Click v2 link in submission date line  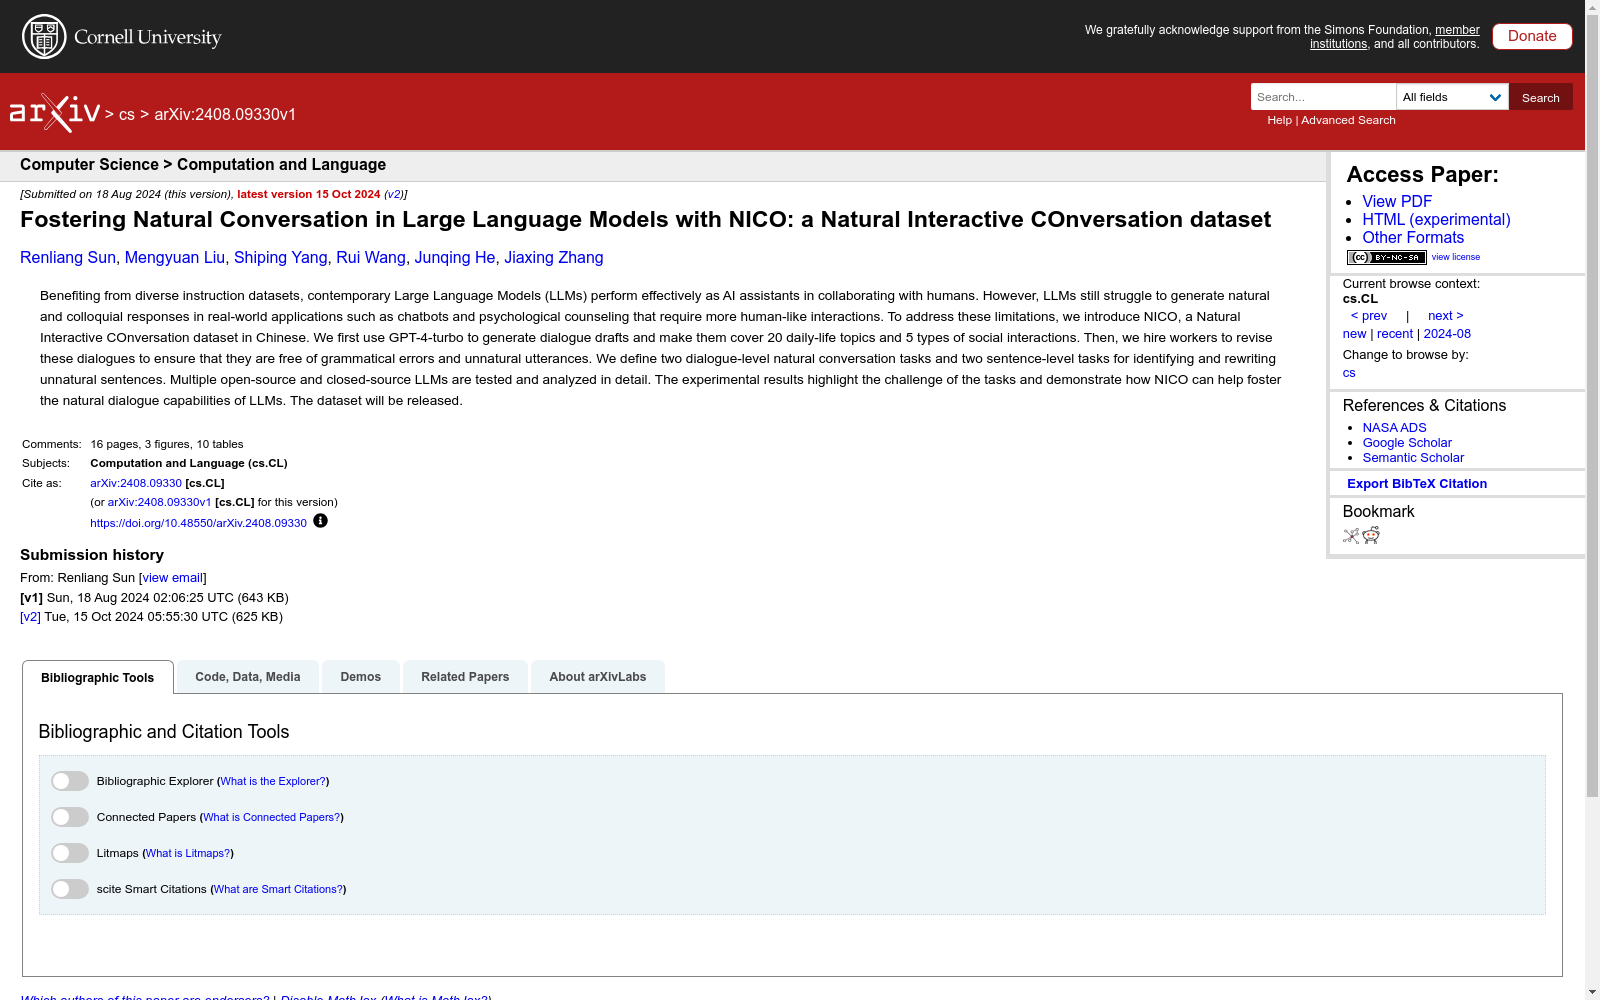pyautogui.click(x=394, y=194)
